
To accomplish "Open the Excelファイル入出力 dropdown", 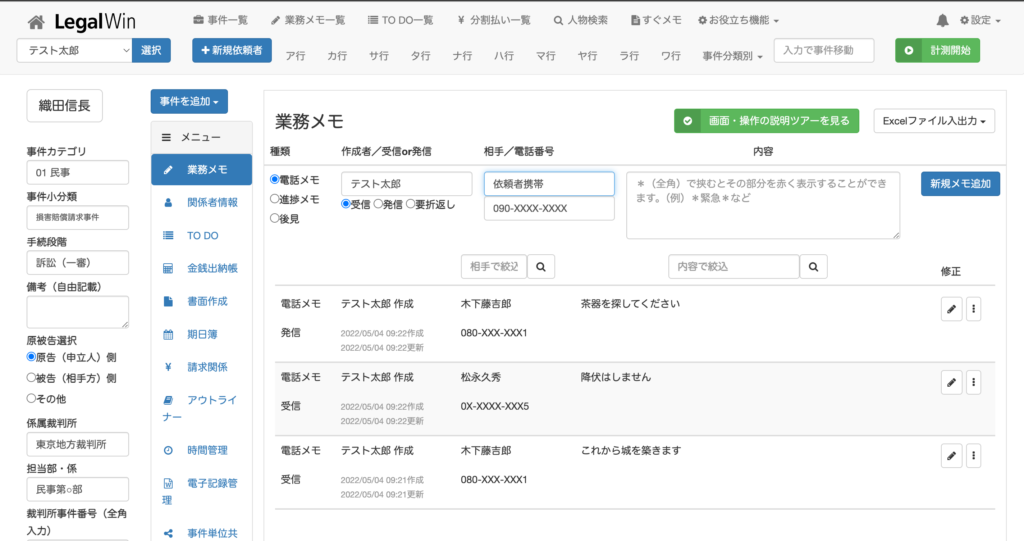I will click(x=934, y=121).
